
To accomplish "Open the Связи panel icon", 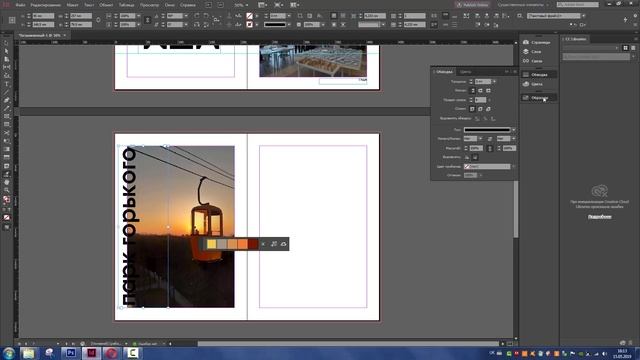I will pyautogui.click(x=526, y=61).
